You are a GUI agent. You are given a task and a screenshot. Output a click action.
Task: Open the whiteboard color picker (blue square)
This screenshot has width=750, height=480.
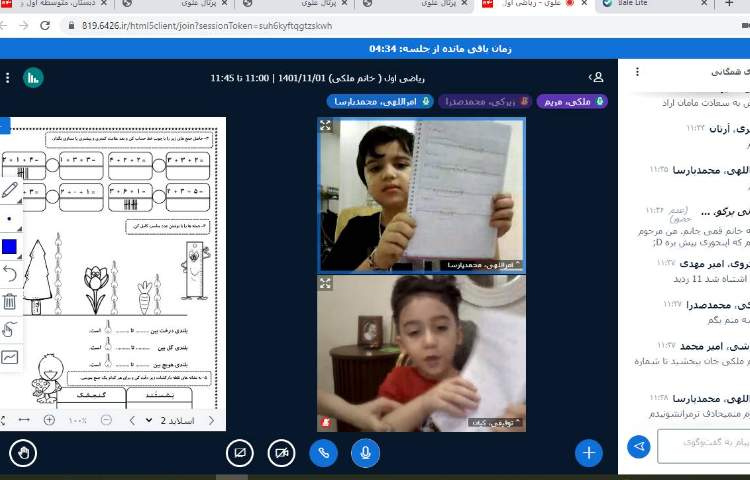point(10,246)
